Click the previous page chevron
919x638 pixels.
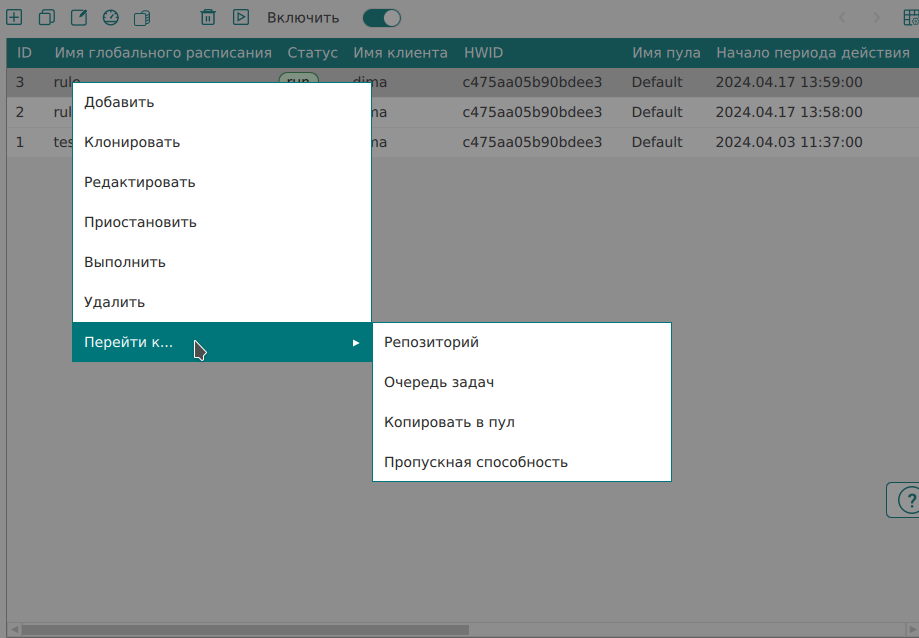(843, 17)
